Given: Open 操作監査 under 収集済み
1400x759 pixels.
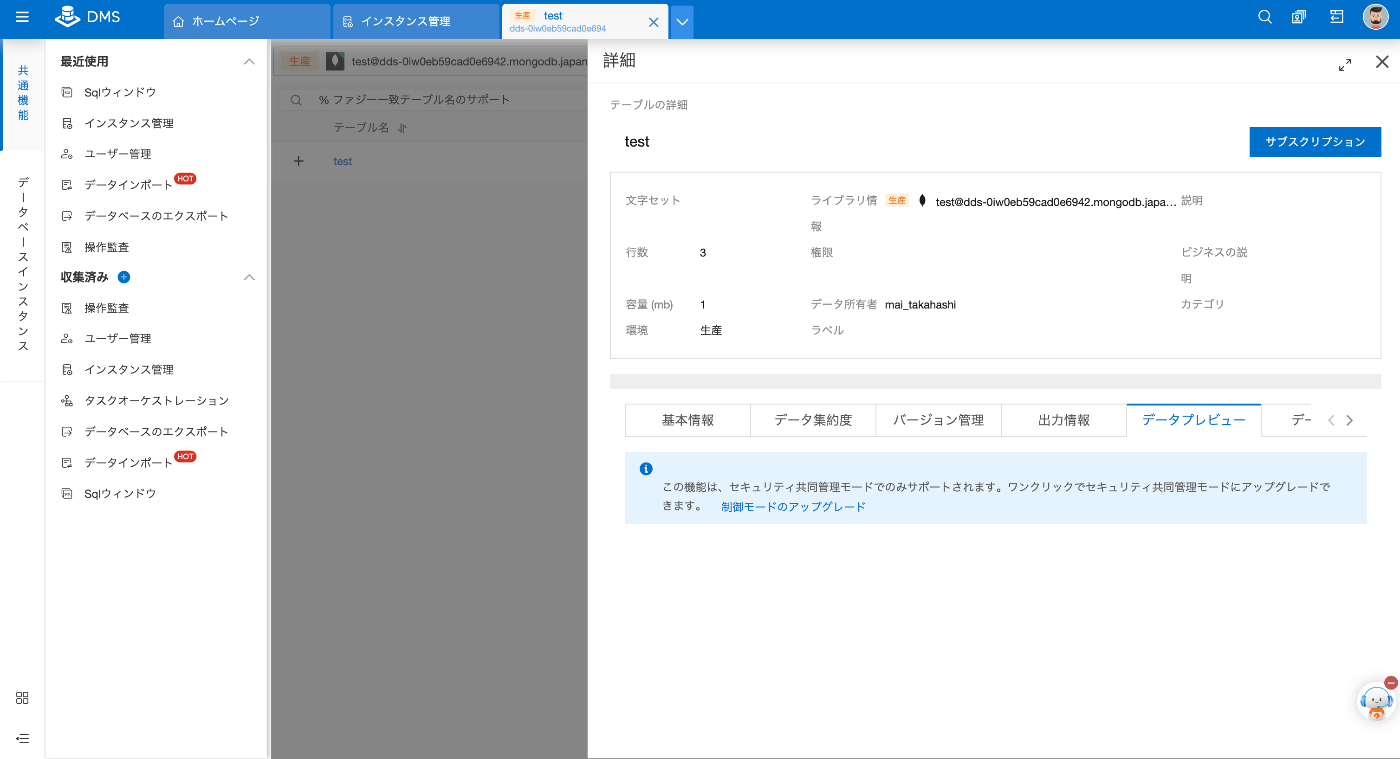Looking at the screenshot, I should (x=107, y=308).
